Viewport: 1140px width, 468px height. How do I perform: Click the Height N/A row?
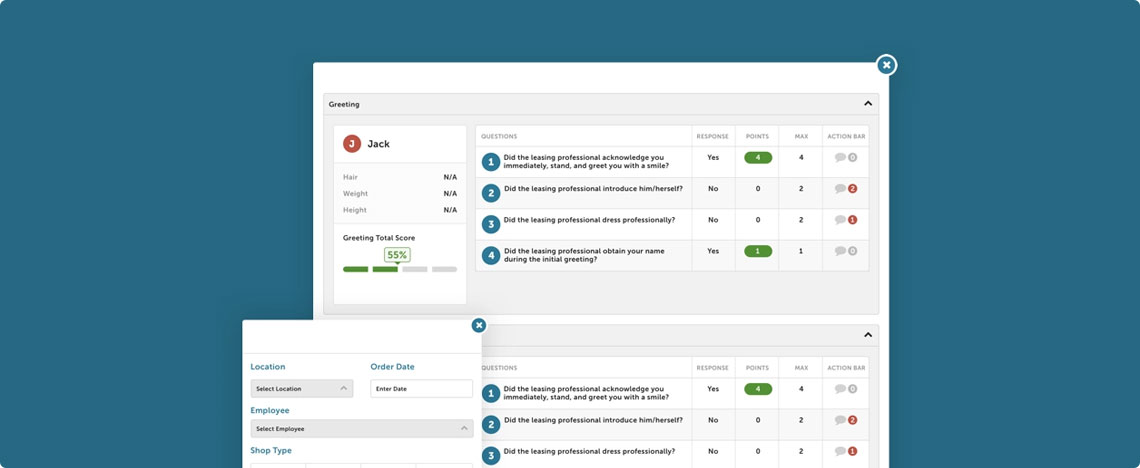point(400,210)
